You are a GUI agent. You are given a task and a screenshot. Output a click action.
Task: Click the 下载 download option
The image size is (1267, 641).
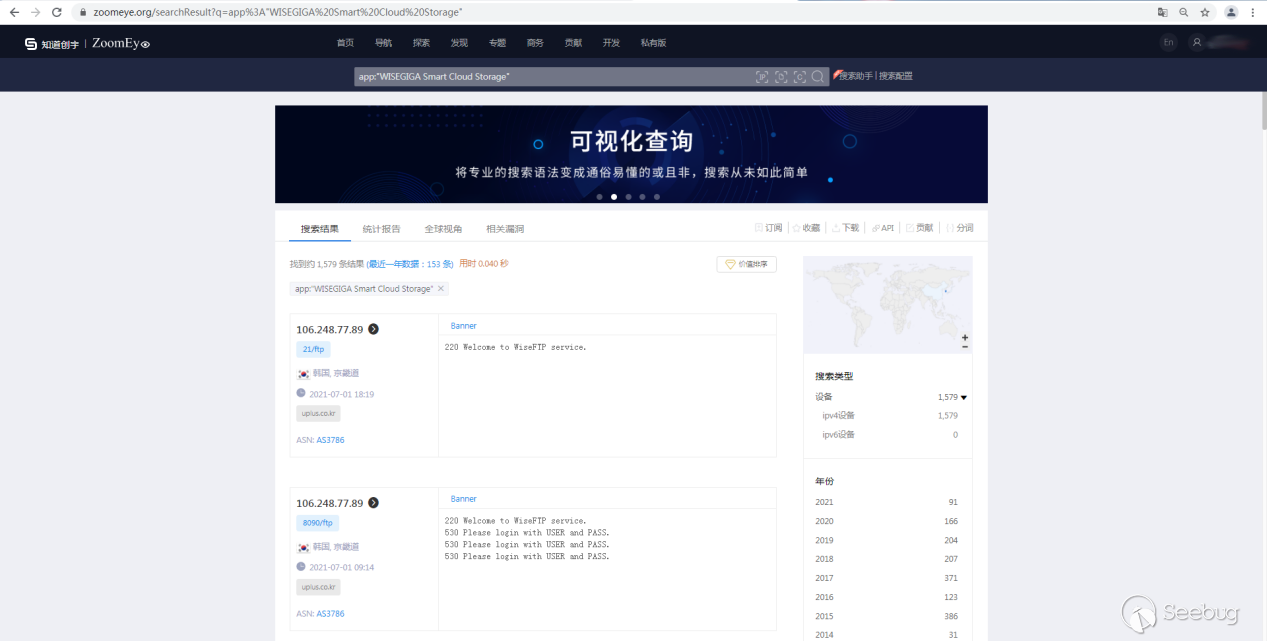[x=845, y=228]
